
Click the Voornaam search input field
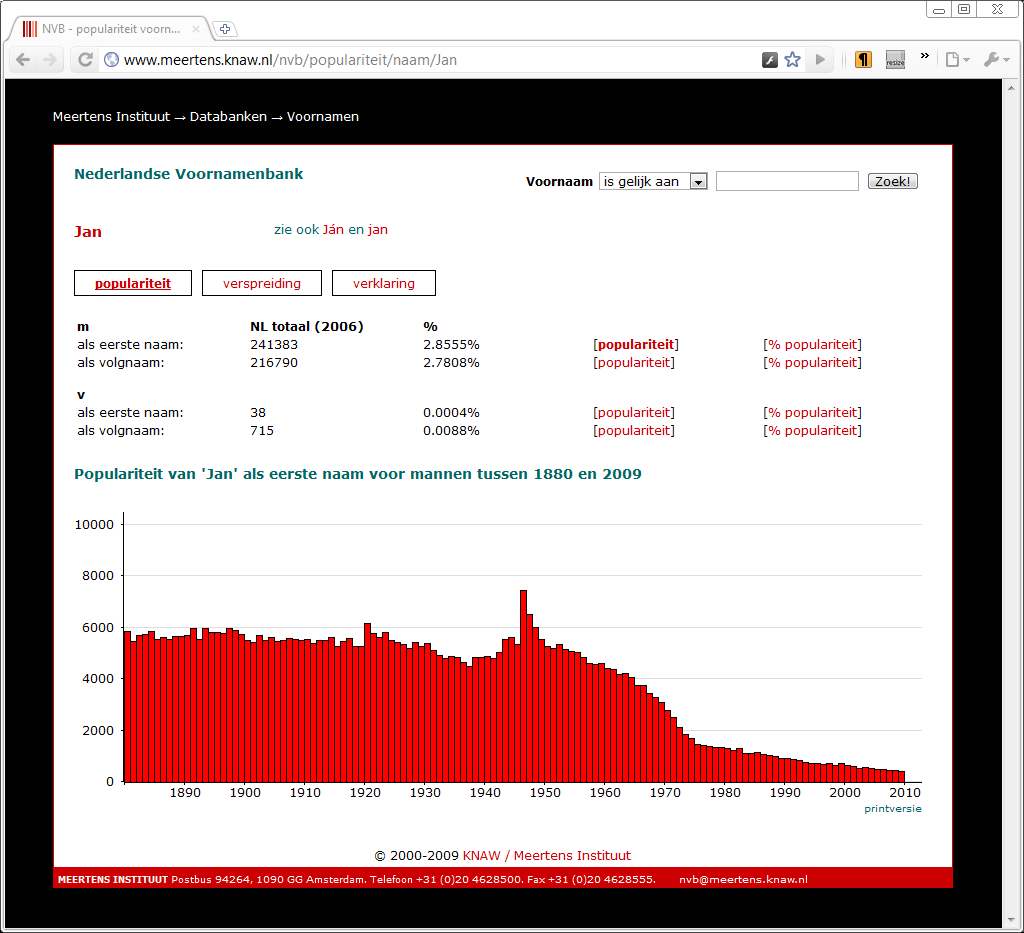786,181
